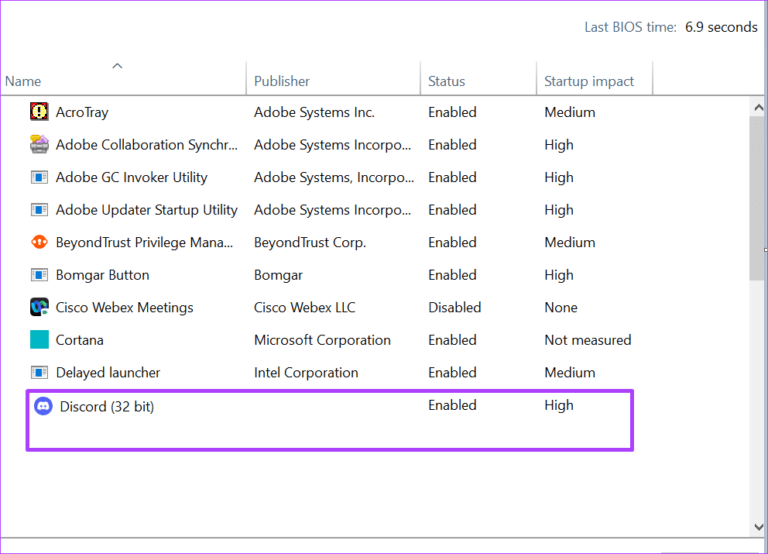Sort by the Publisher column header
This screenshot has width=768, height=554.
[282, 81]
